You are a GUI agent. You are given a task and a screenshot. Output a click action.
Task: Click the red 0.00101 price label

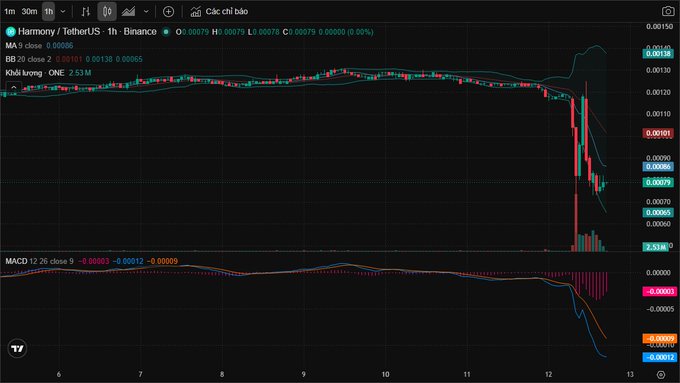coord(657,133)
